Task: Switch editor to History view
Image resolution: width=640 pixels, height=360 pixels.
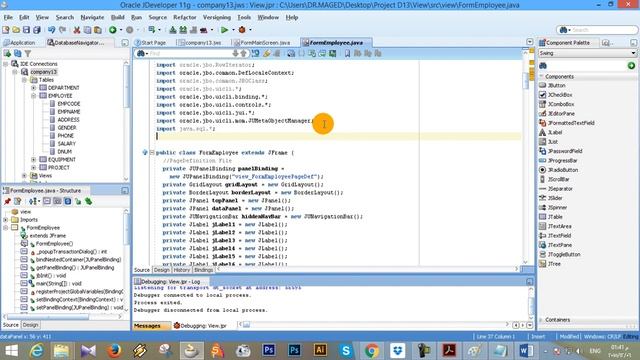Action: (x=182, y=270)
